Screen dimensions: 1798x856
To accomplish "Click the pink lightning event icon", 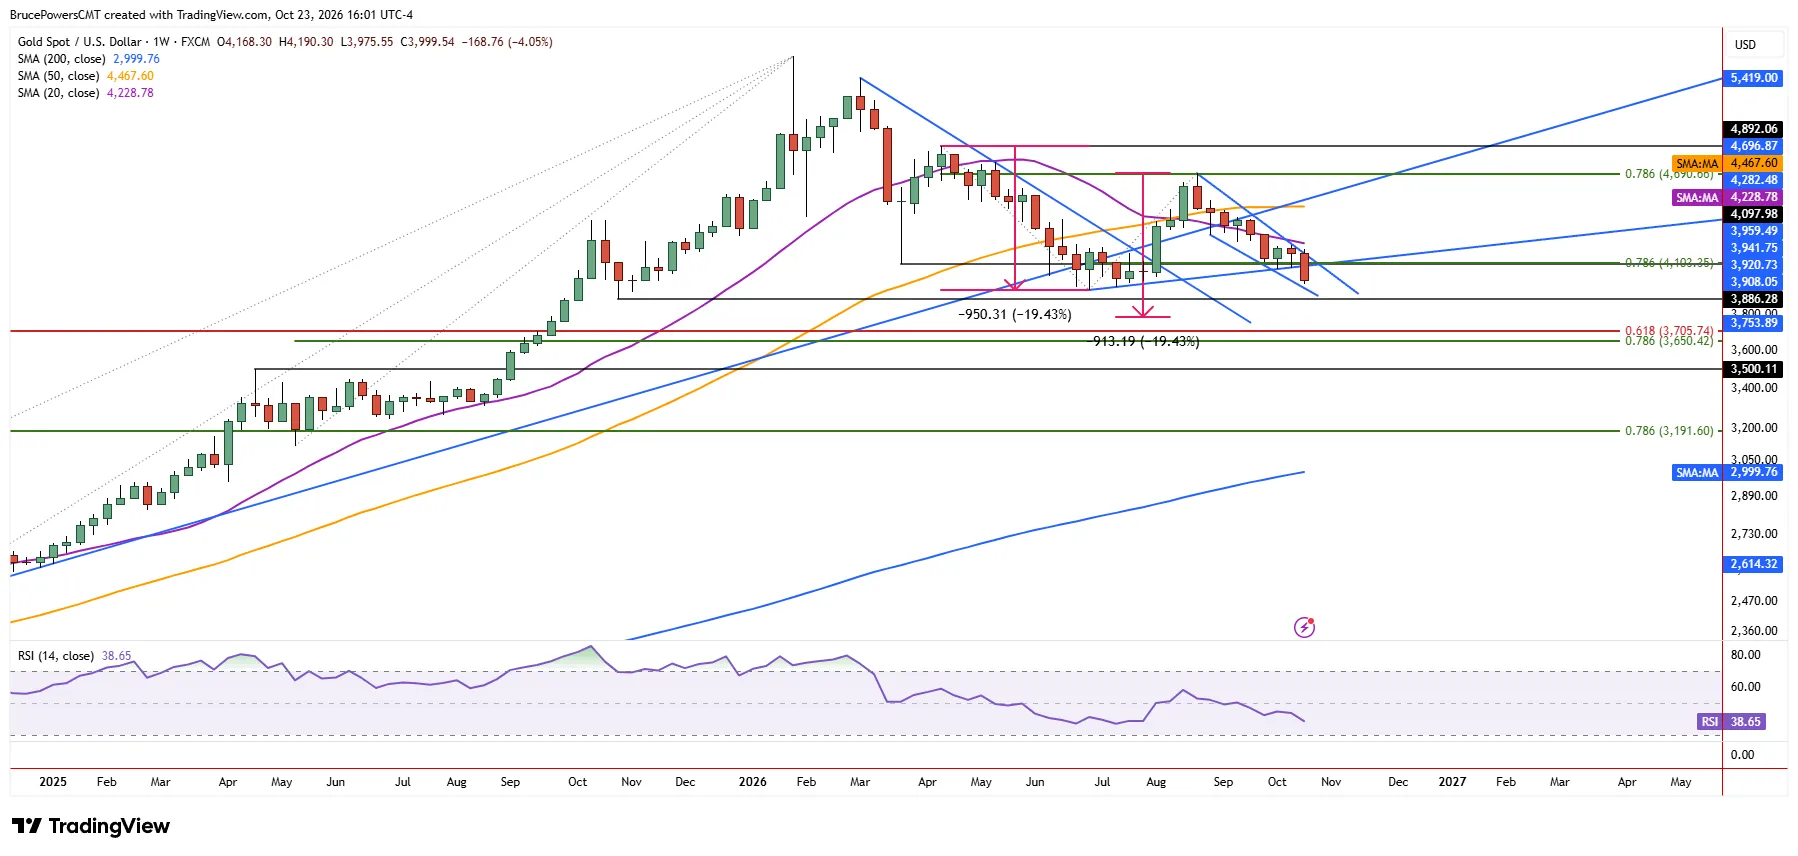I will point(1304,627).
